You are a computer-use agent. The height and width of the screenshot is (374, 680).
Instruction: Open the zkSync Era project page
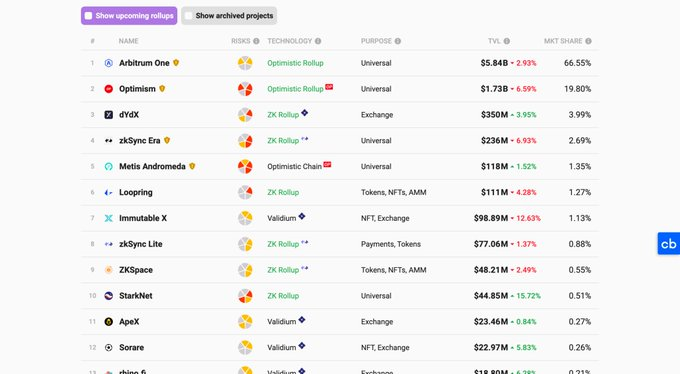point(140,141)
